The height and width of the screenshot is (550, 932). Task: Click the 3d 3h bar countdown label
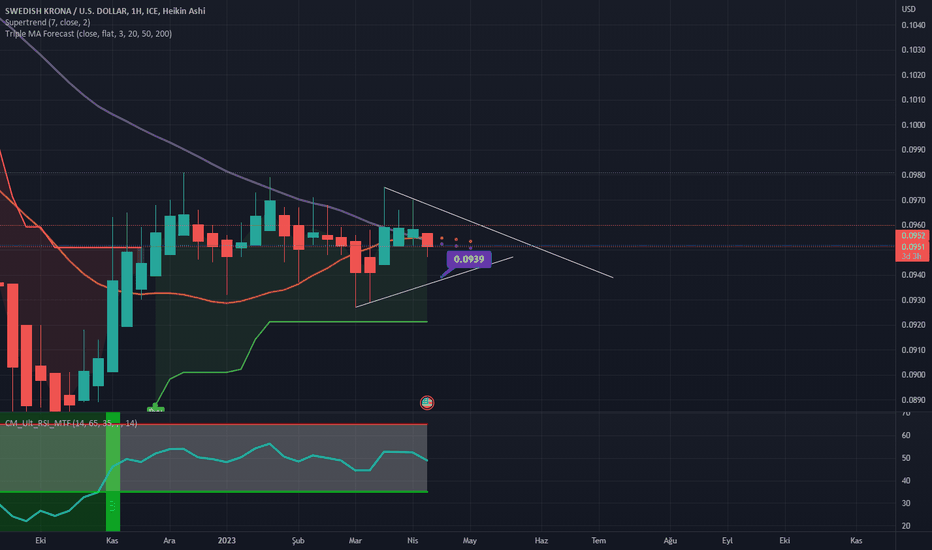tap(912, 256)
